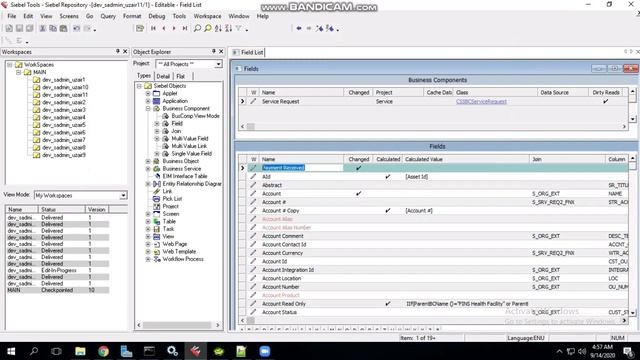Click the pencil icon of Abstract row
Screen dimensions: 640x360
pos(253,185)
